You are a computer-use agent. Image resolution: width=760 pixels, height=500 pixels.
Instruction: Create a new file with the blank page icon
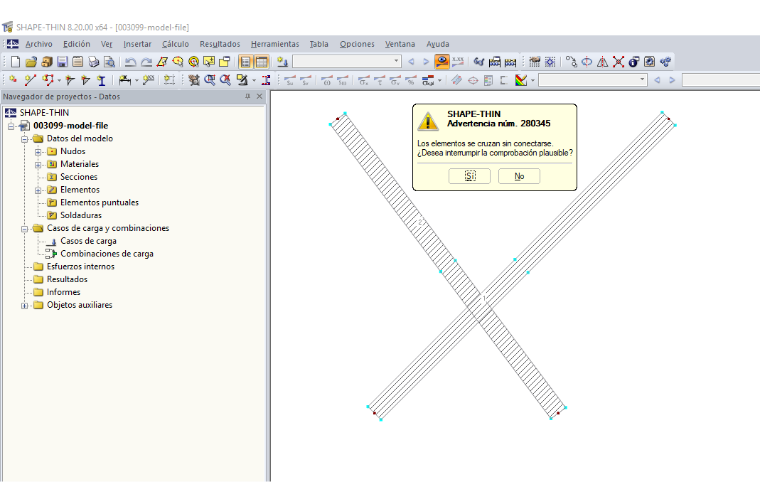point(16,62)
